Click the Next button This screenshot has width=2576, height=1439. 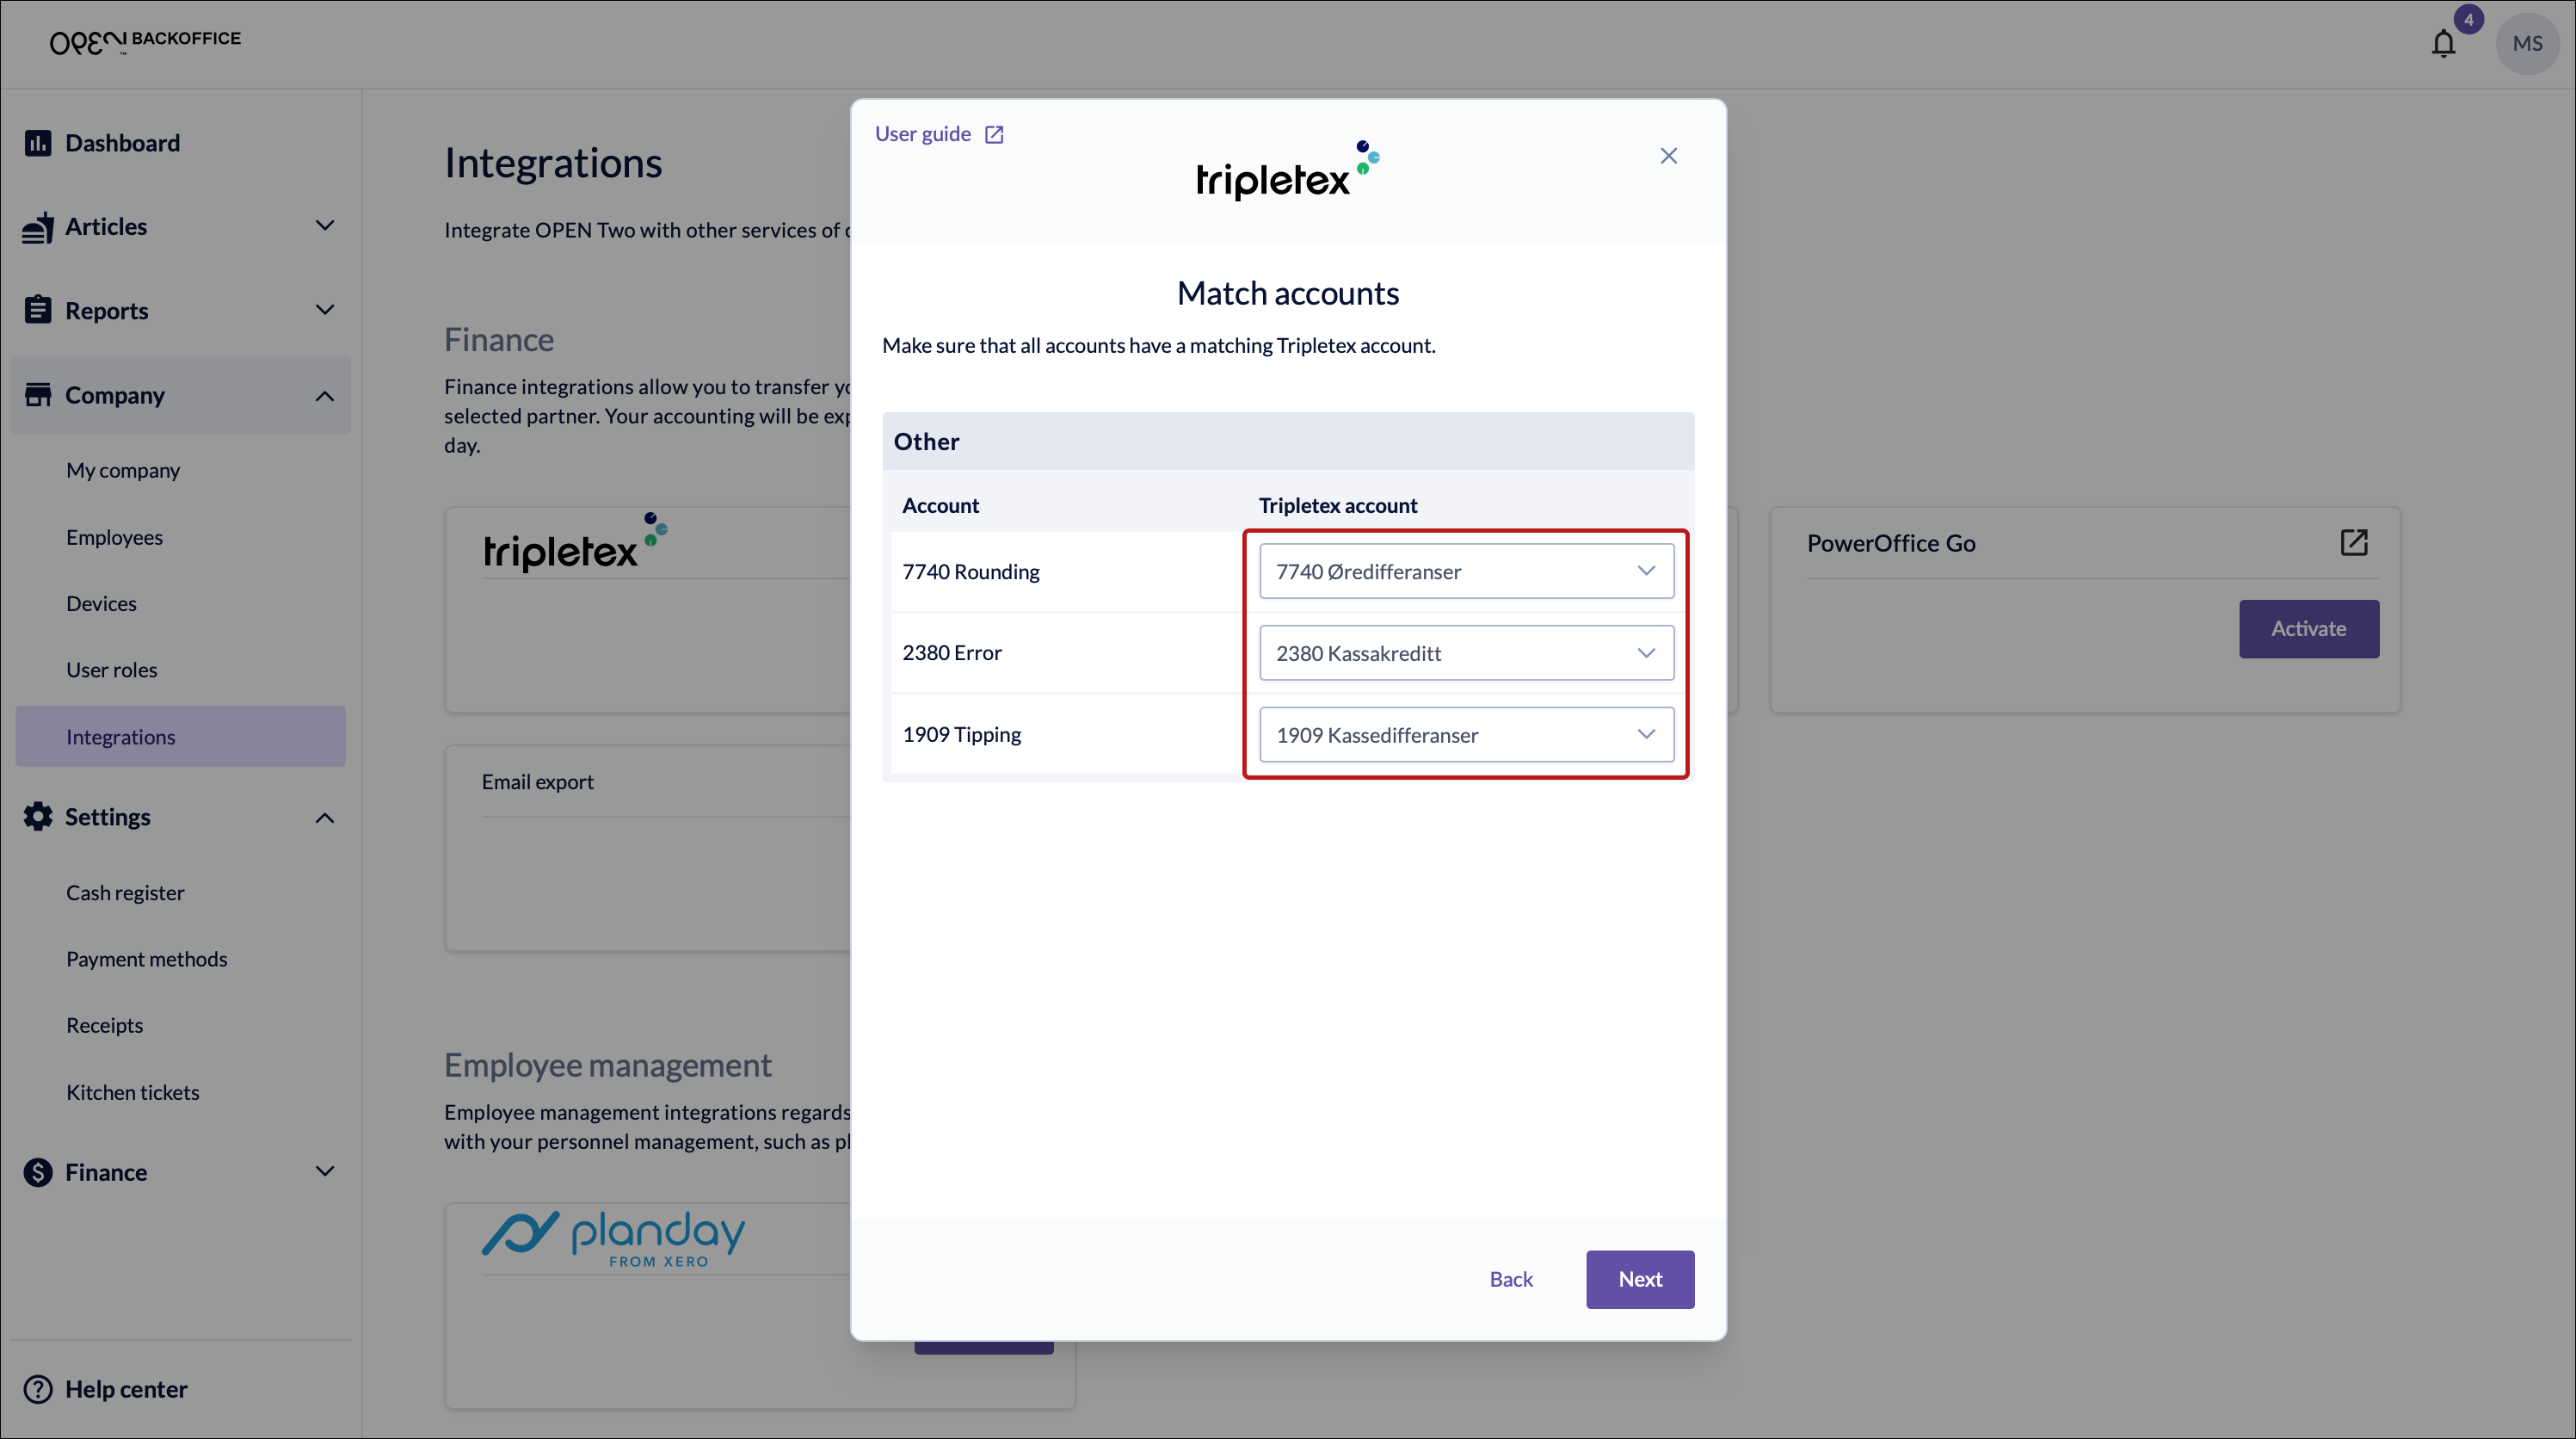(1639, 1279)
